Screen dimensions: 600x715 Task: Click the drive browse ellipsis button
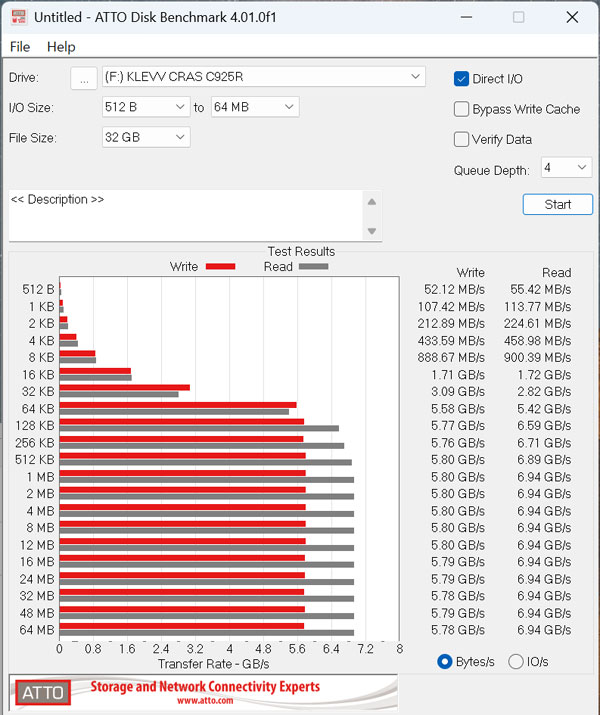(x=85, y=78)
